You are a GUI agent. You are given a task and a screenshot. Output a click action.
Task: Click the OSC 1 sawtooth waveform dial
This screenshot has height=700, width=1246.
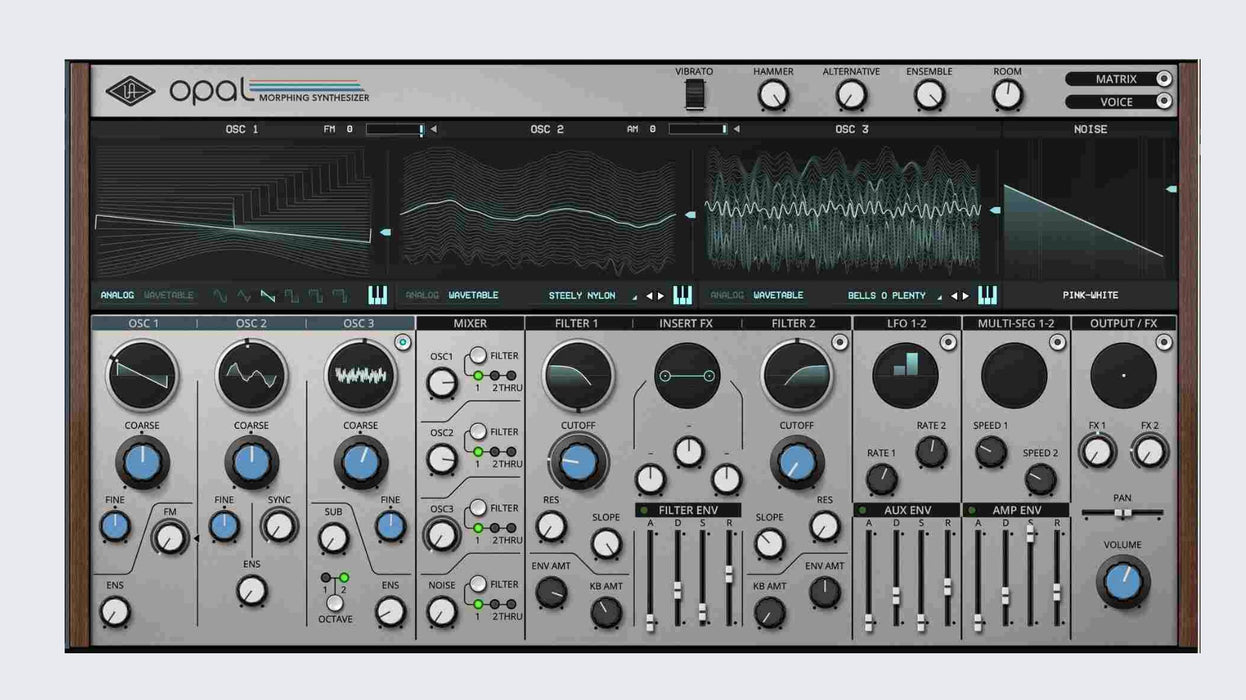click(142, 375)
